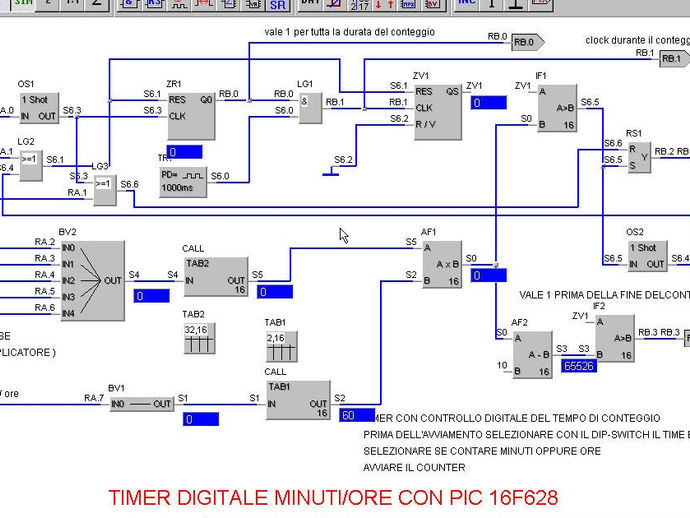This screenshot has height=518, width=690.
Task: Select the BV2 multi-input block
Action: 92,281
